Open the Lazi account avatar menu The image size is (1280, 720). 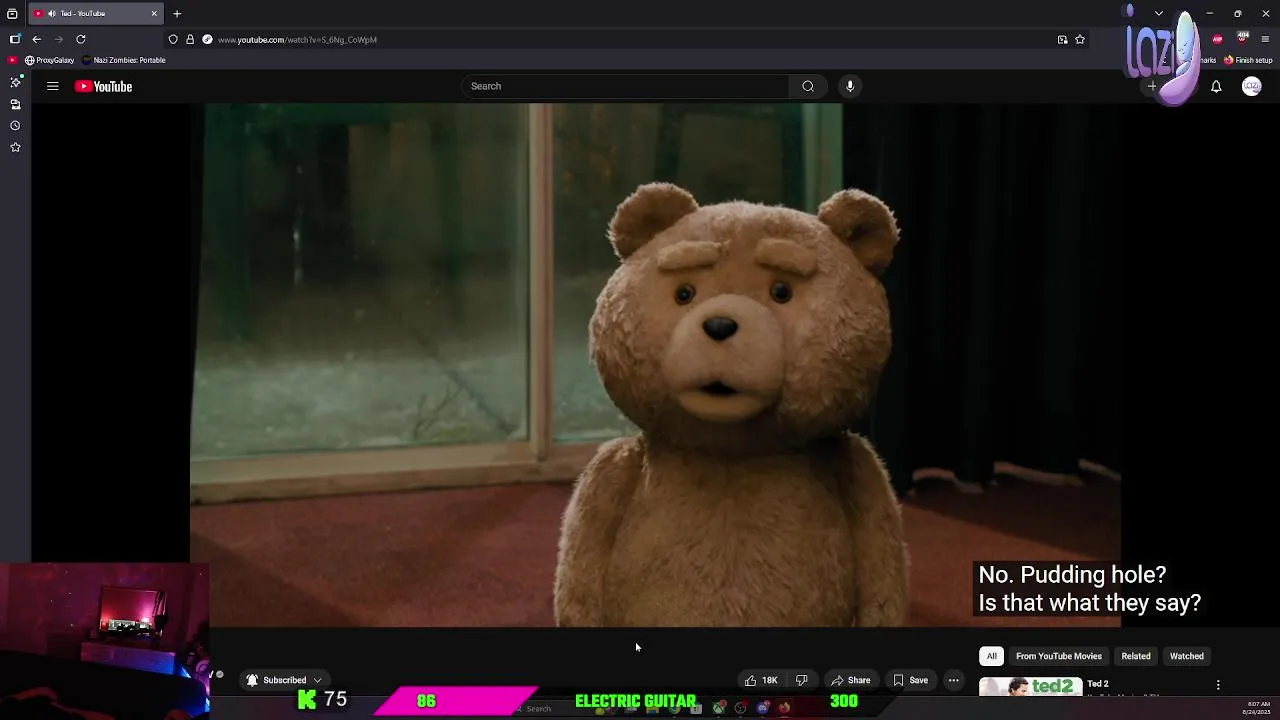click(1251, 86)
